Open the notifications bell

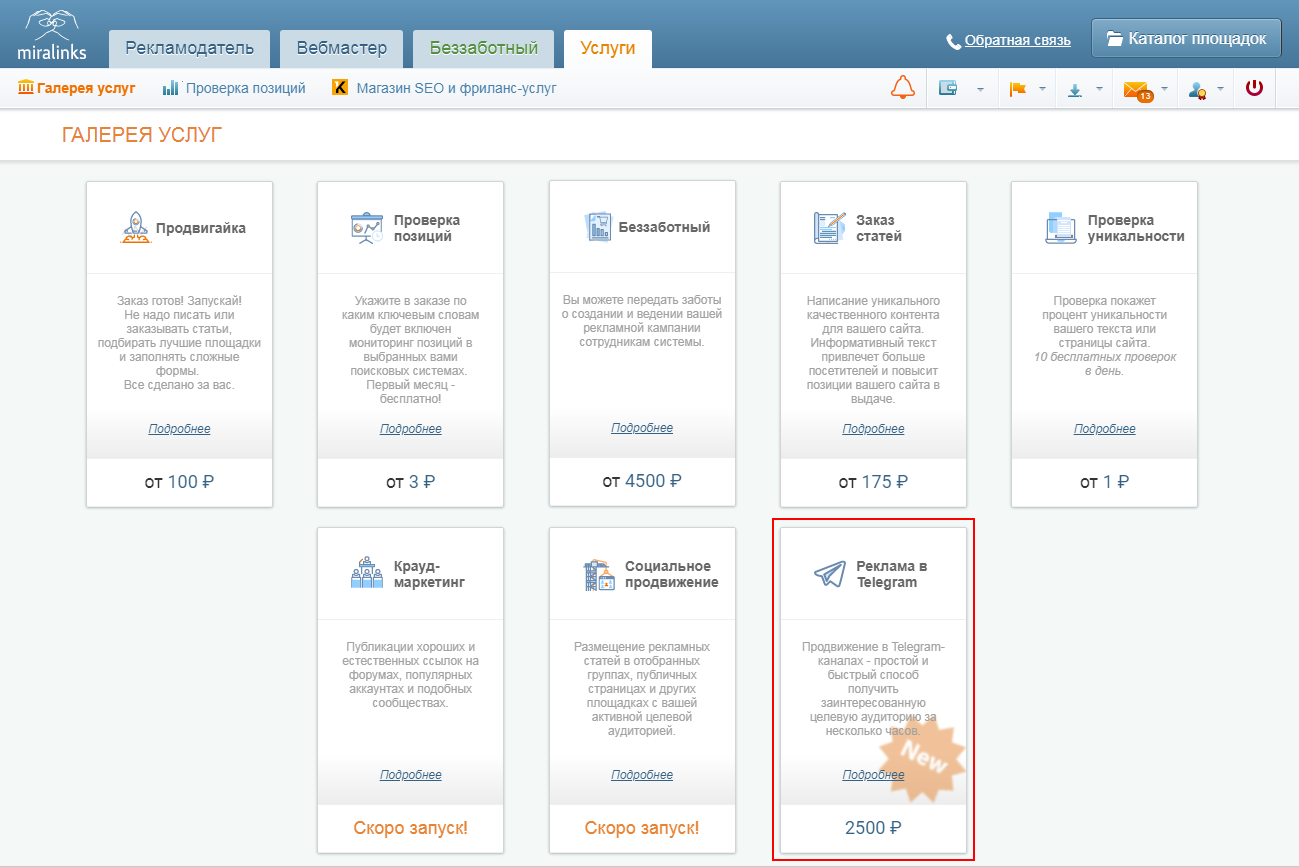click(903, 88)
